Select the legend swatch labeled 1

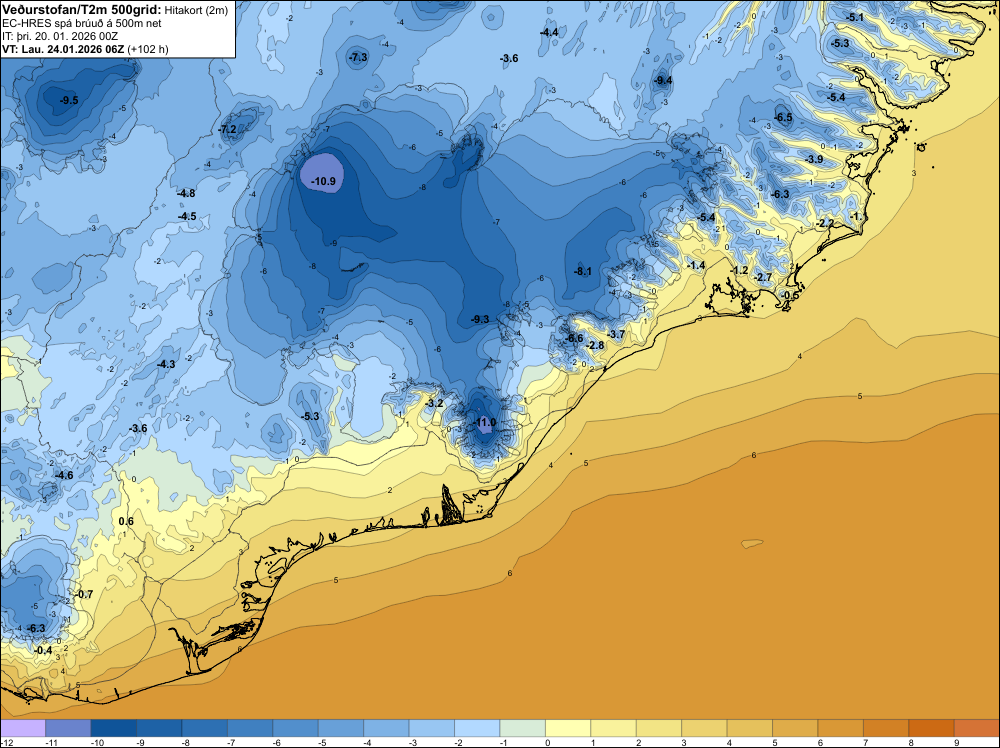click(614, 728)
